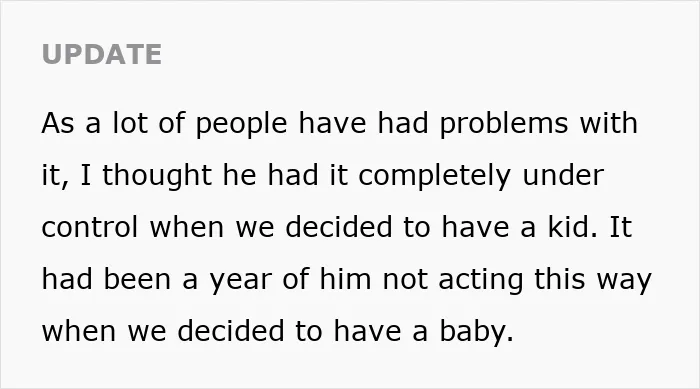Screen dimensions: 700x389
Task: Click the word "him"
Action: point(345,279)
